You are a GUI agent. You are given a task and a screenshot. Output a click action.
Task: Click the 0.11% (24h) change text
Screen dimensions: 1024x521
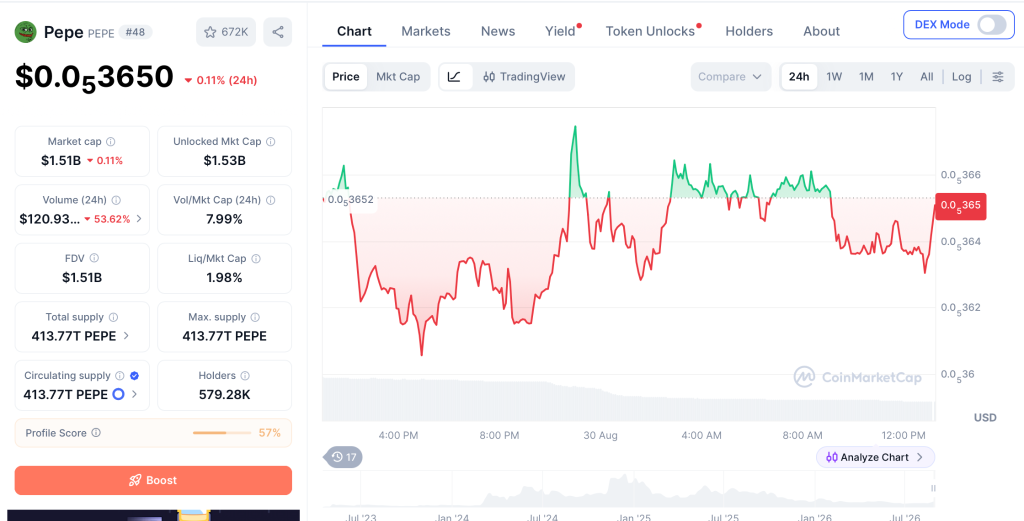[x=227, y=80]
